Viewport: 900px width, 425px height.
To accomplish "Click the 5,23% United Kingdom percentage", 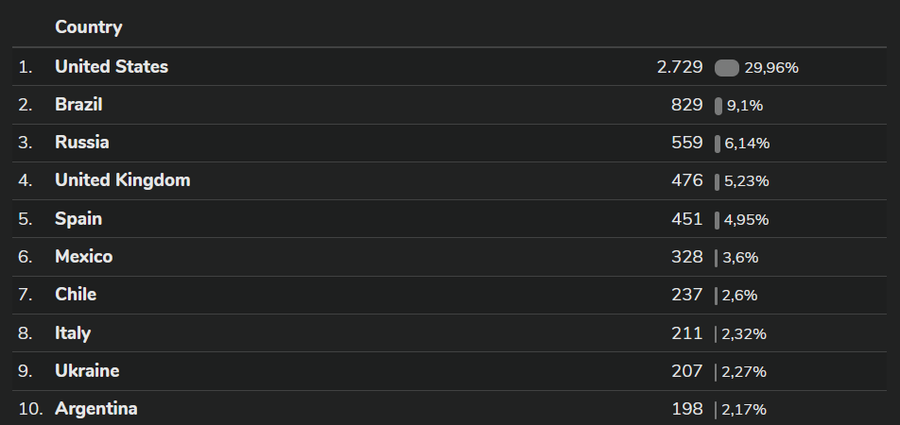I will (746, 182).
